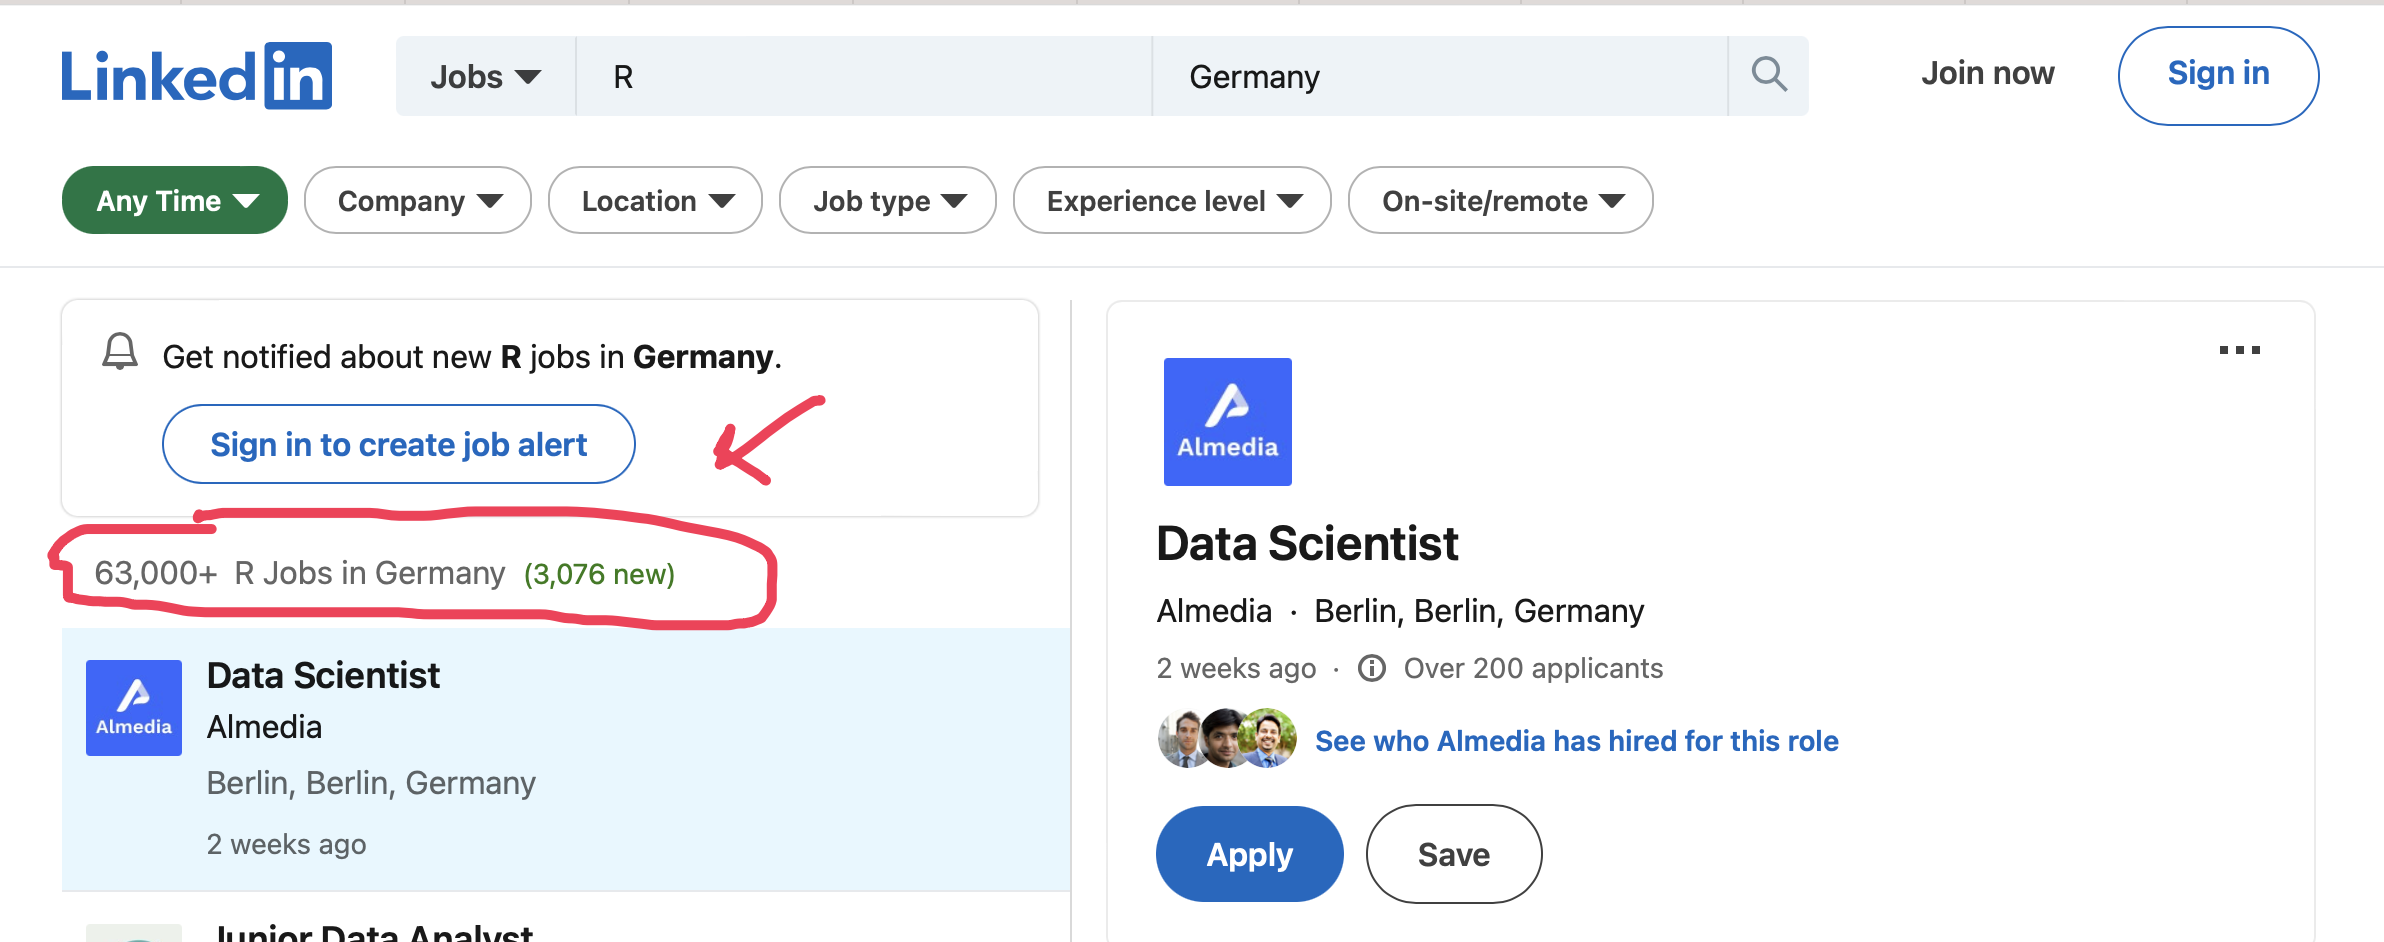Expand the Experience level filter
The height and width of the screenshot is (942, 2384).
coord(1172,201)
